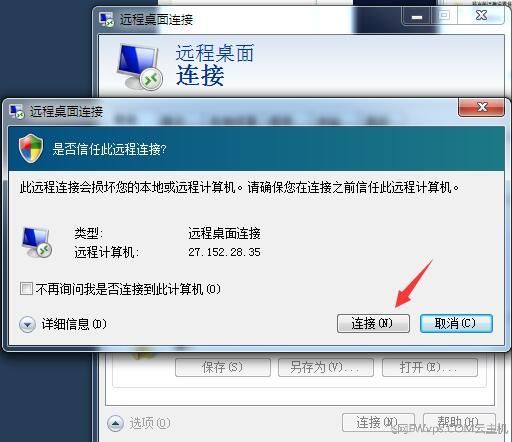Enable the don't ask again checkbox
The image size is (512, 442).
[26, 288]
